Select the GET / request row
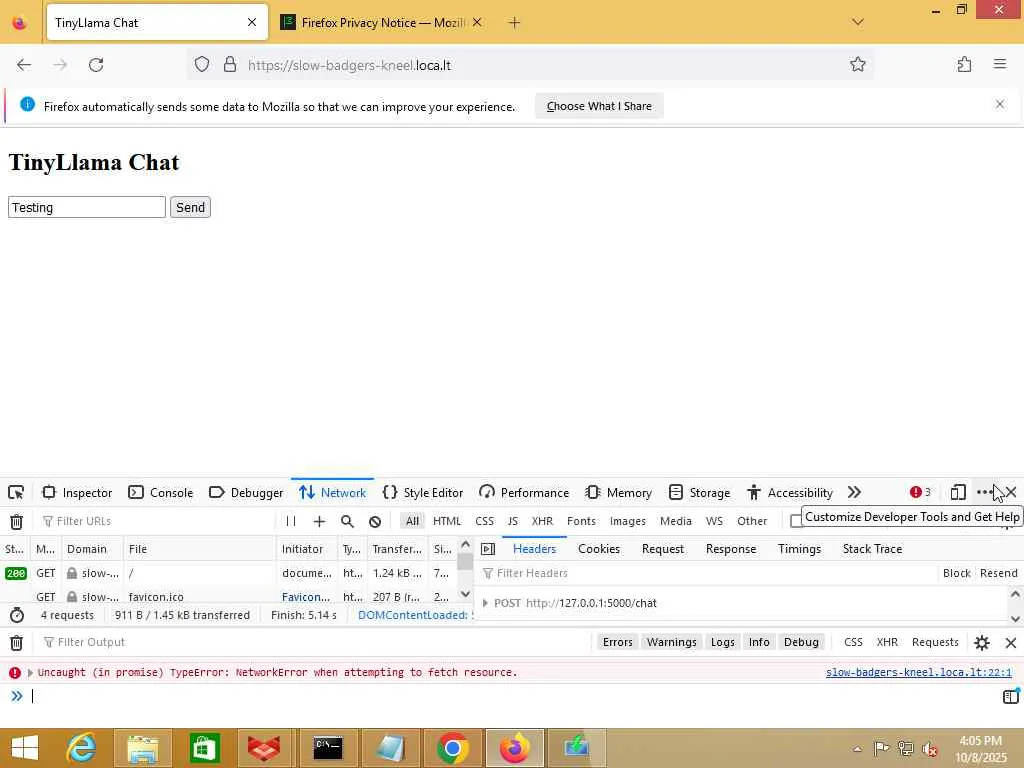 pos(229,573)
